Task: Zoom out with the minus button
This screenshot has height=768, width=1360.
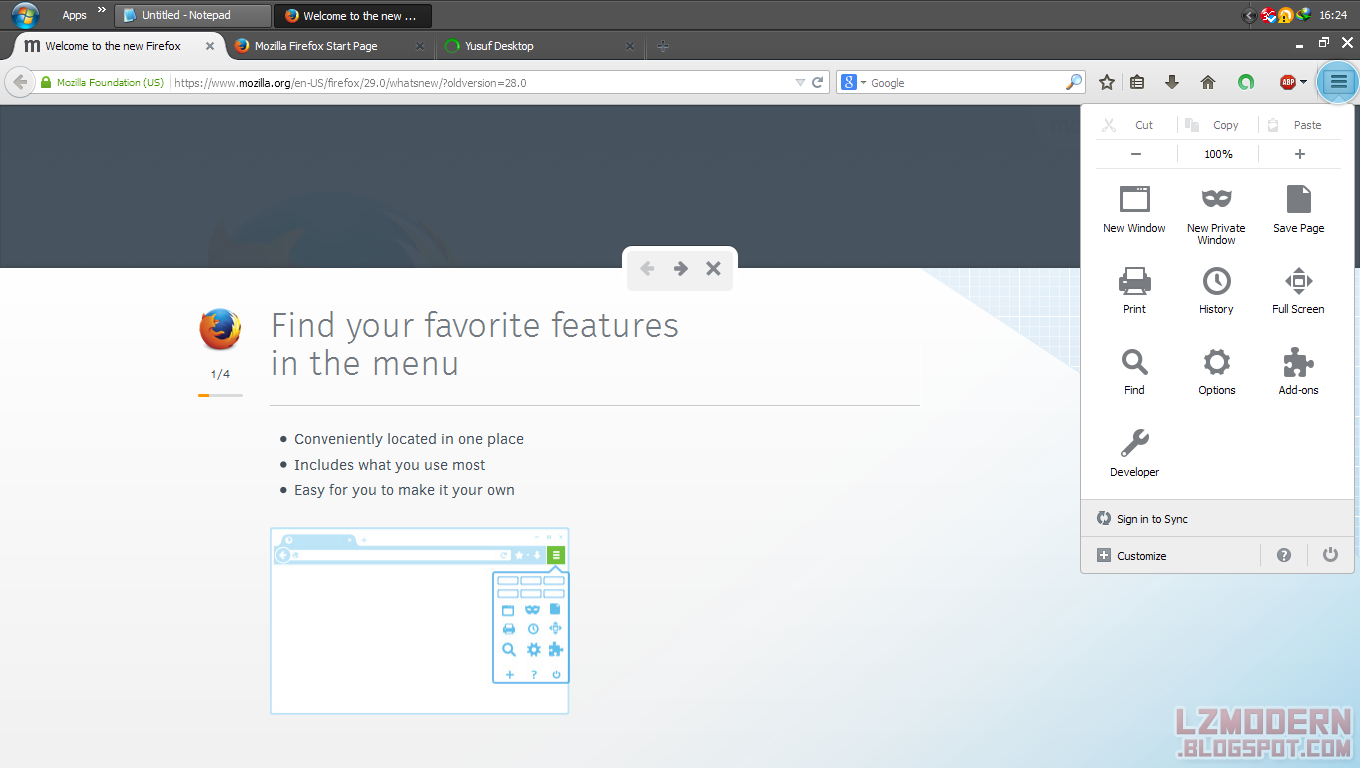Action: pos(1136,154)
